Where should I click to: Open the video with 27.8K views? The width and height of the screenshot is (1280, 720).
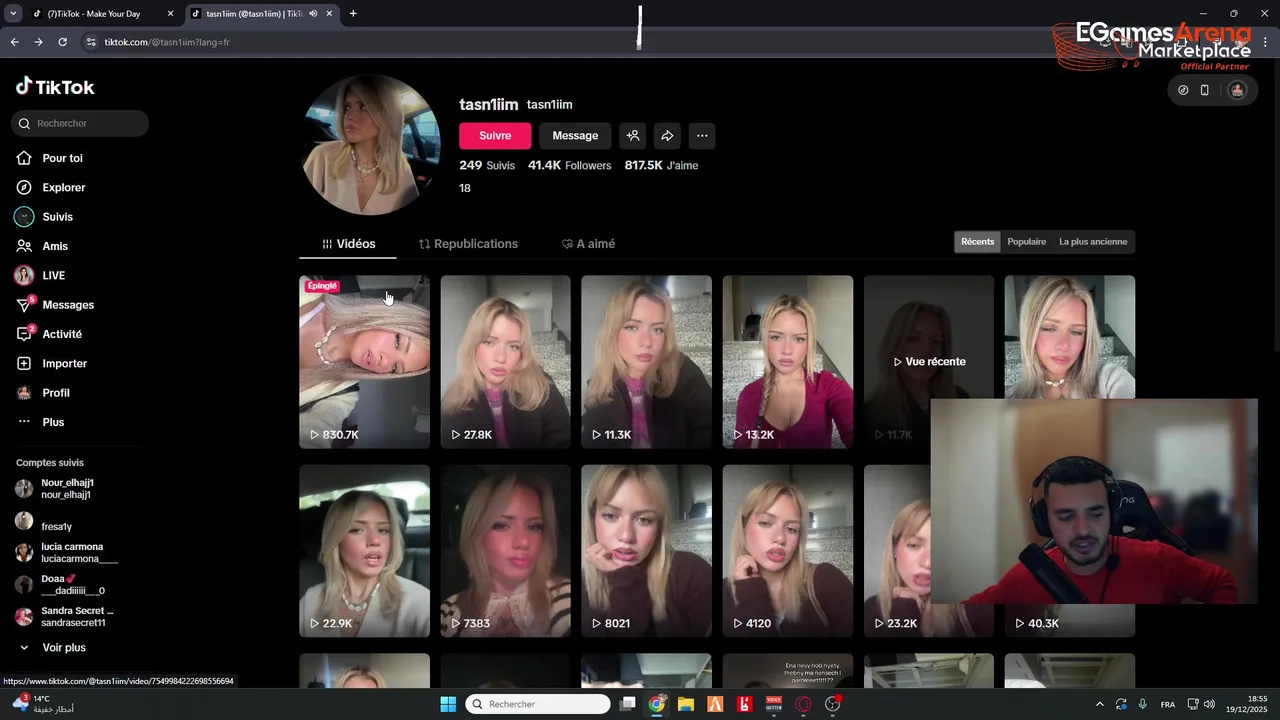(x=505, y=362)
